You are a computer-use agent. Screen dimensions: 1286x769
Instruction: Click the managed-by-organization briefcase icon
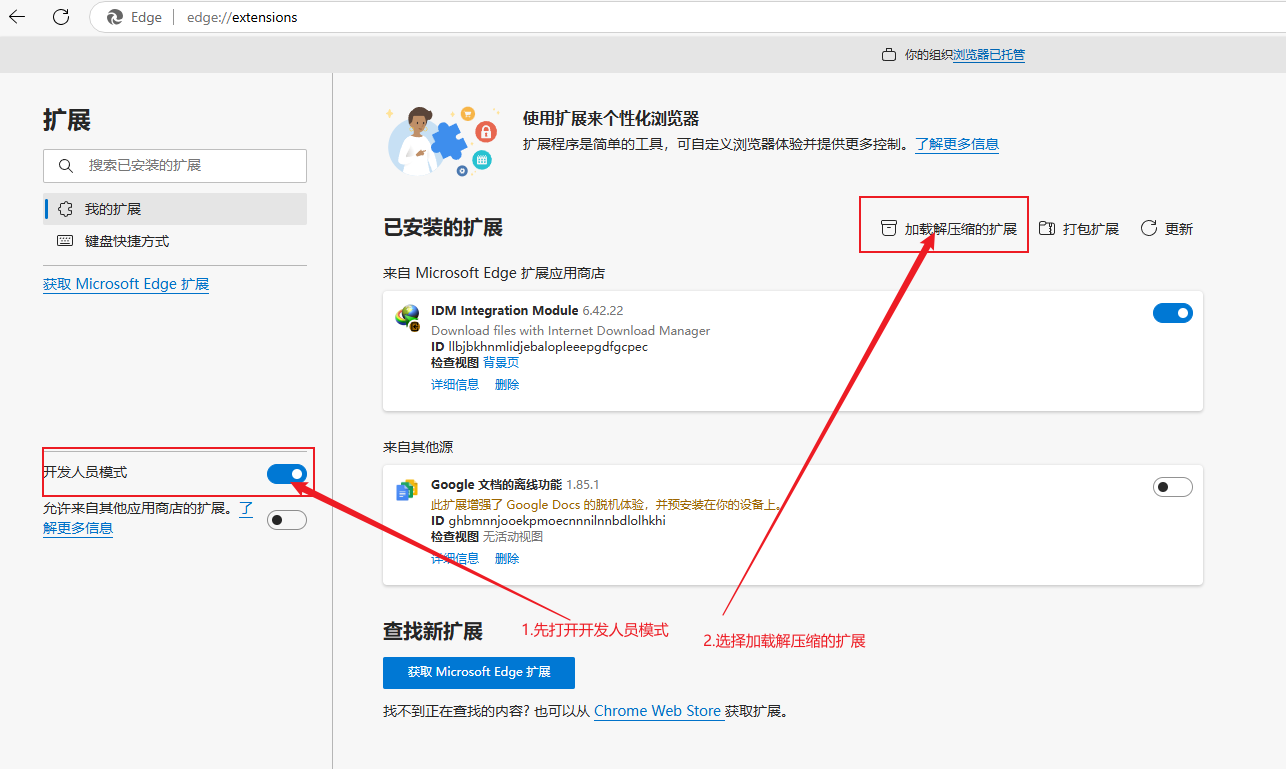pos(888,55)
